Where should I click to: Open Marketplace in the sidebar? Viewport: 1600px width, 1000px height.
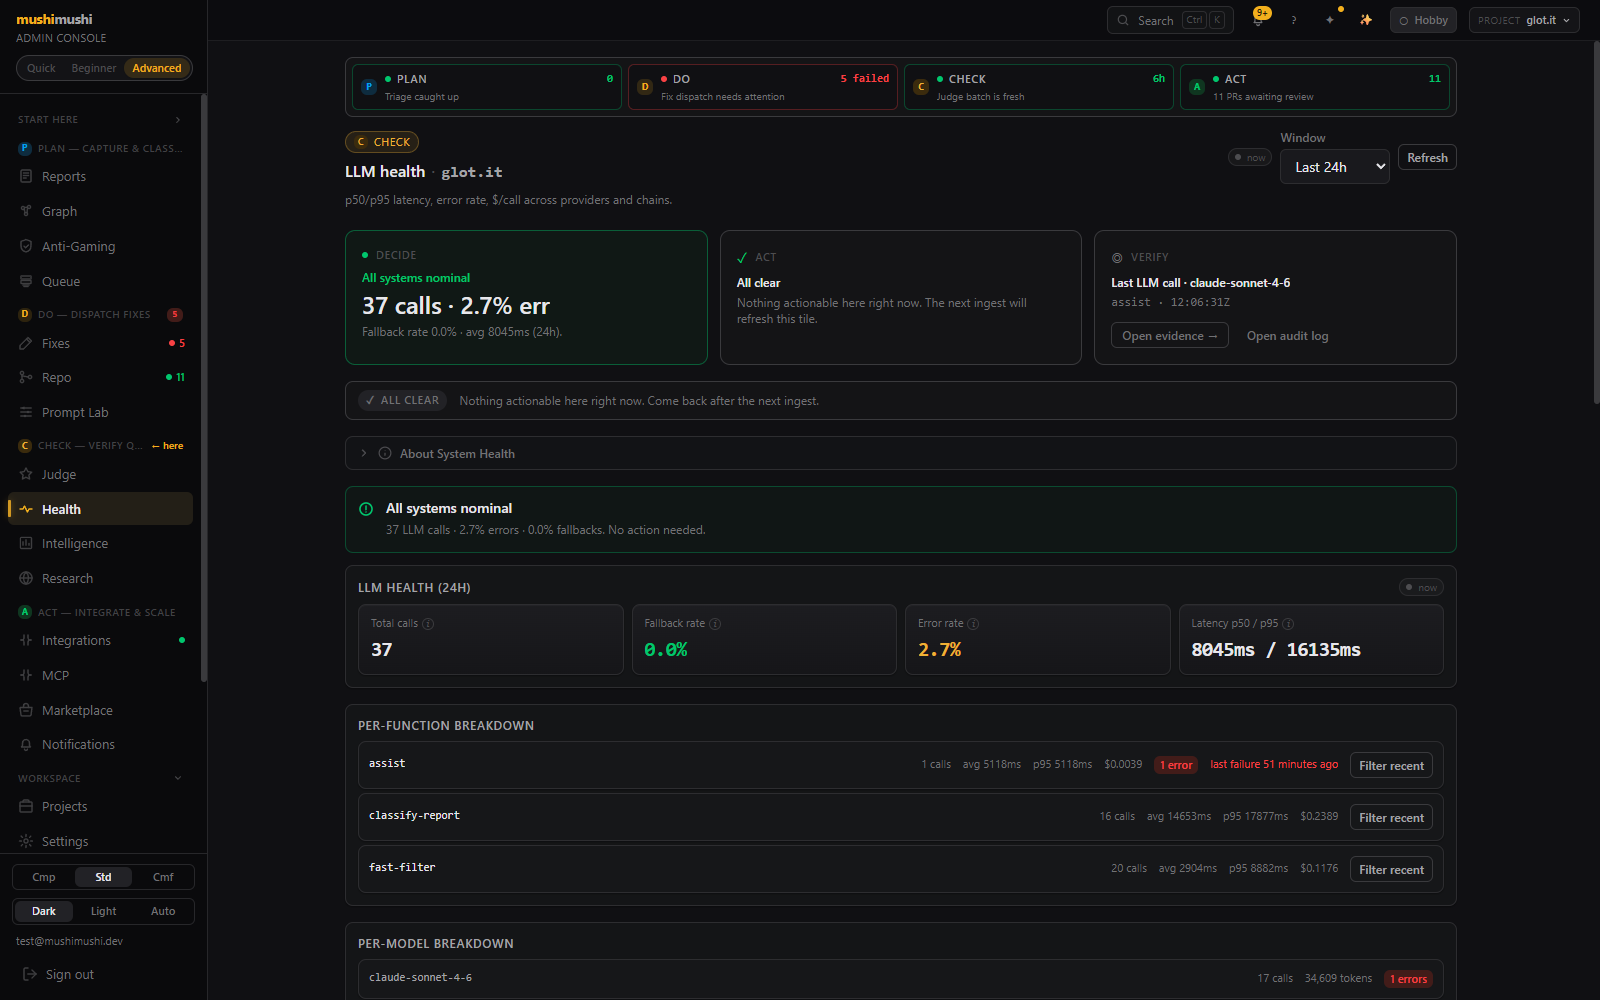pos(100,710)
